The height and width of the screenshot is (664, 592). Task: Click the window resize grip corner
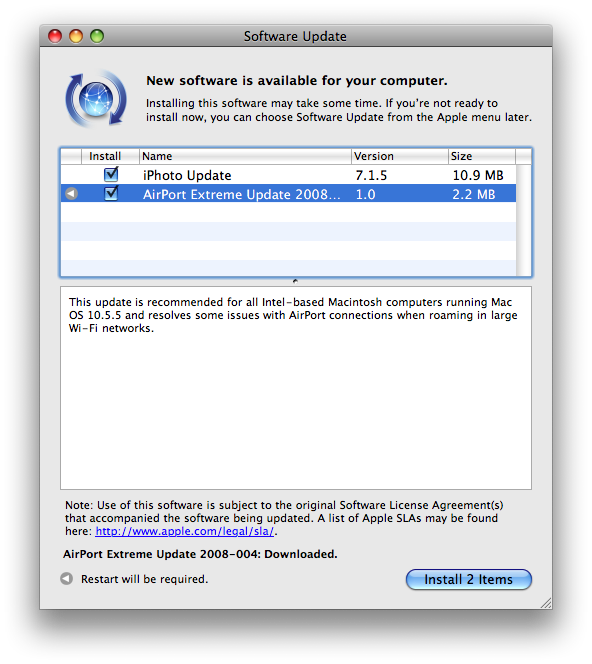tap(546, 603)
